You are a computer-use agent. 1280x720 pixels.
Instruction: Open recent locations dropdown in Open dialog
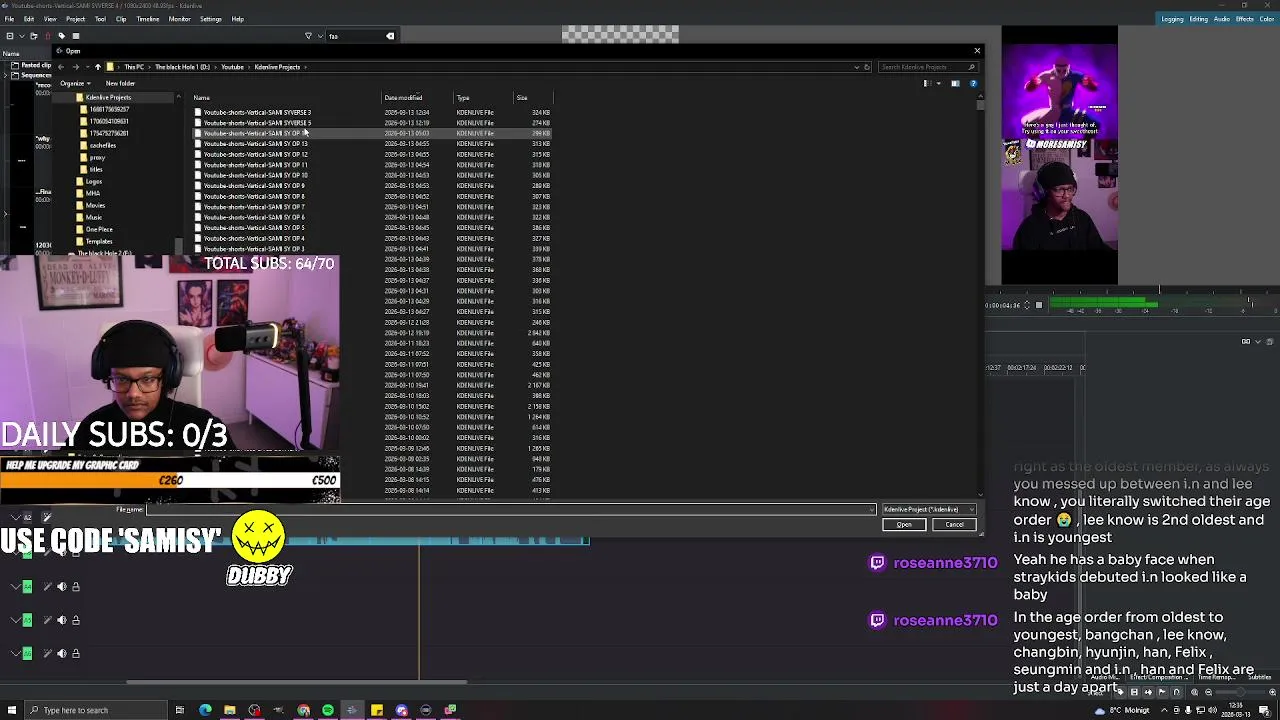pyautogui.click(x=86, y=67)
